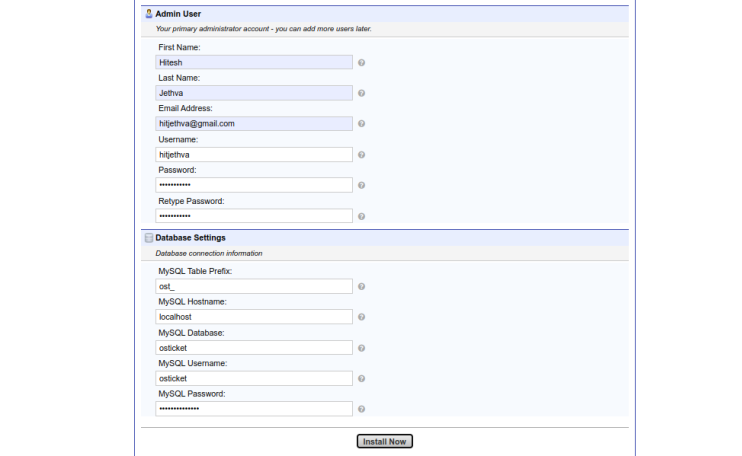Click the MySQL Password field

(x=254, y=409)
